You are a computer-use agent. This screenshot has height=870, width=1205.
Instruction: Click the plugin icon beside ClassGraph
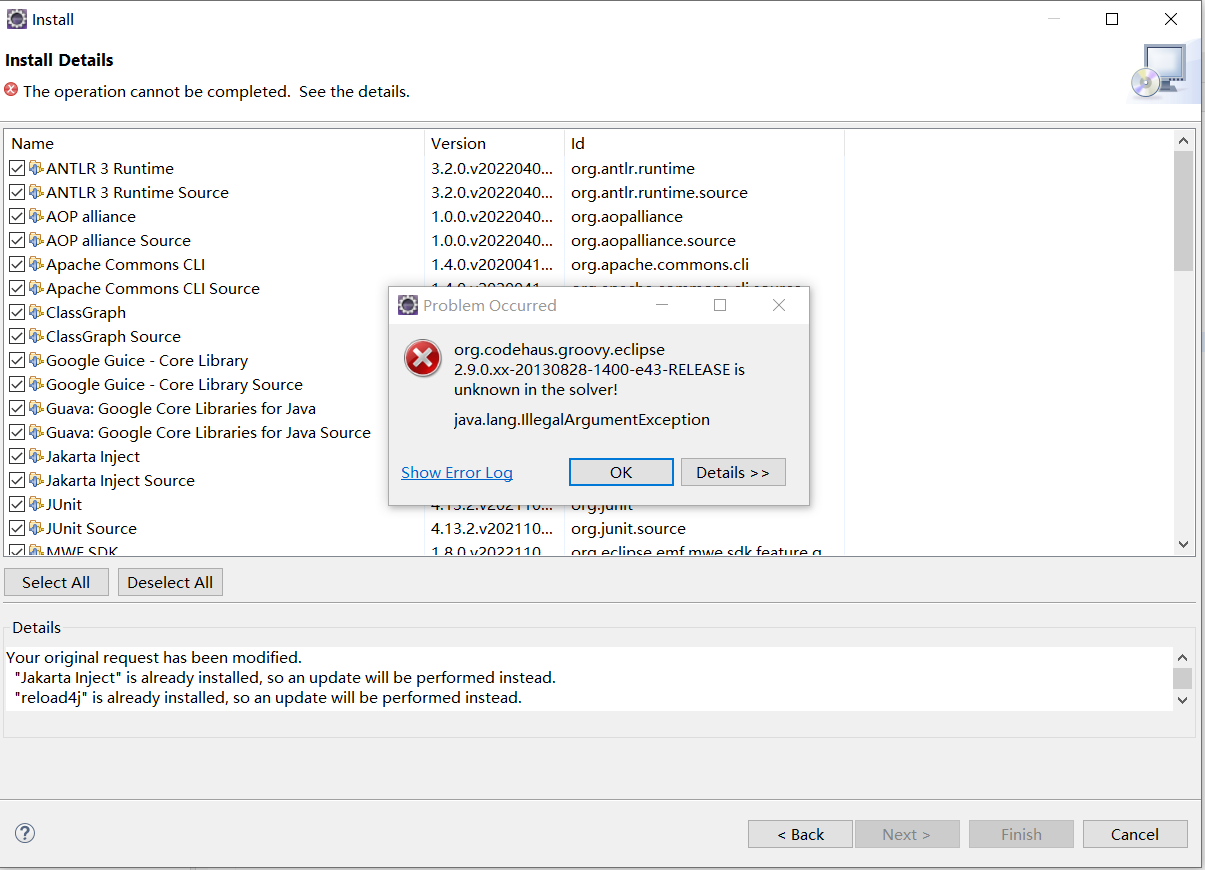click(36, 312)
